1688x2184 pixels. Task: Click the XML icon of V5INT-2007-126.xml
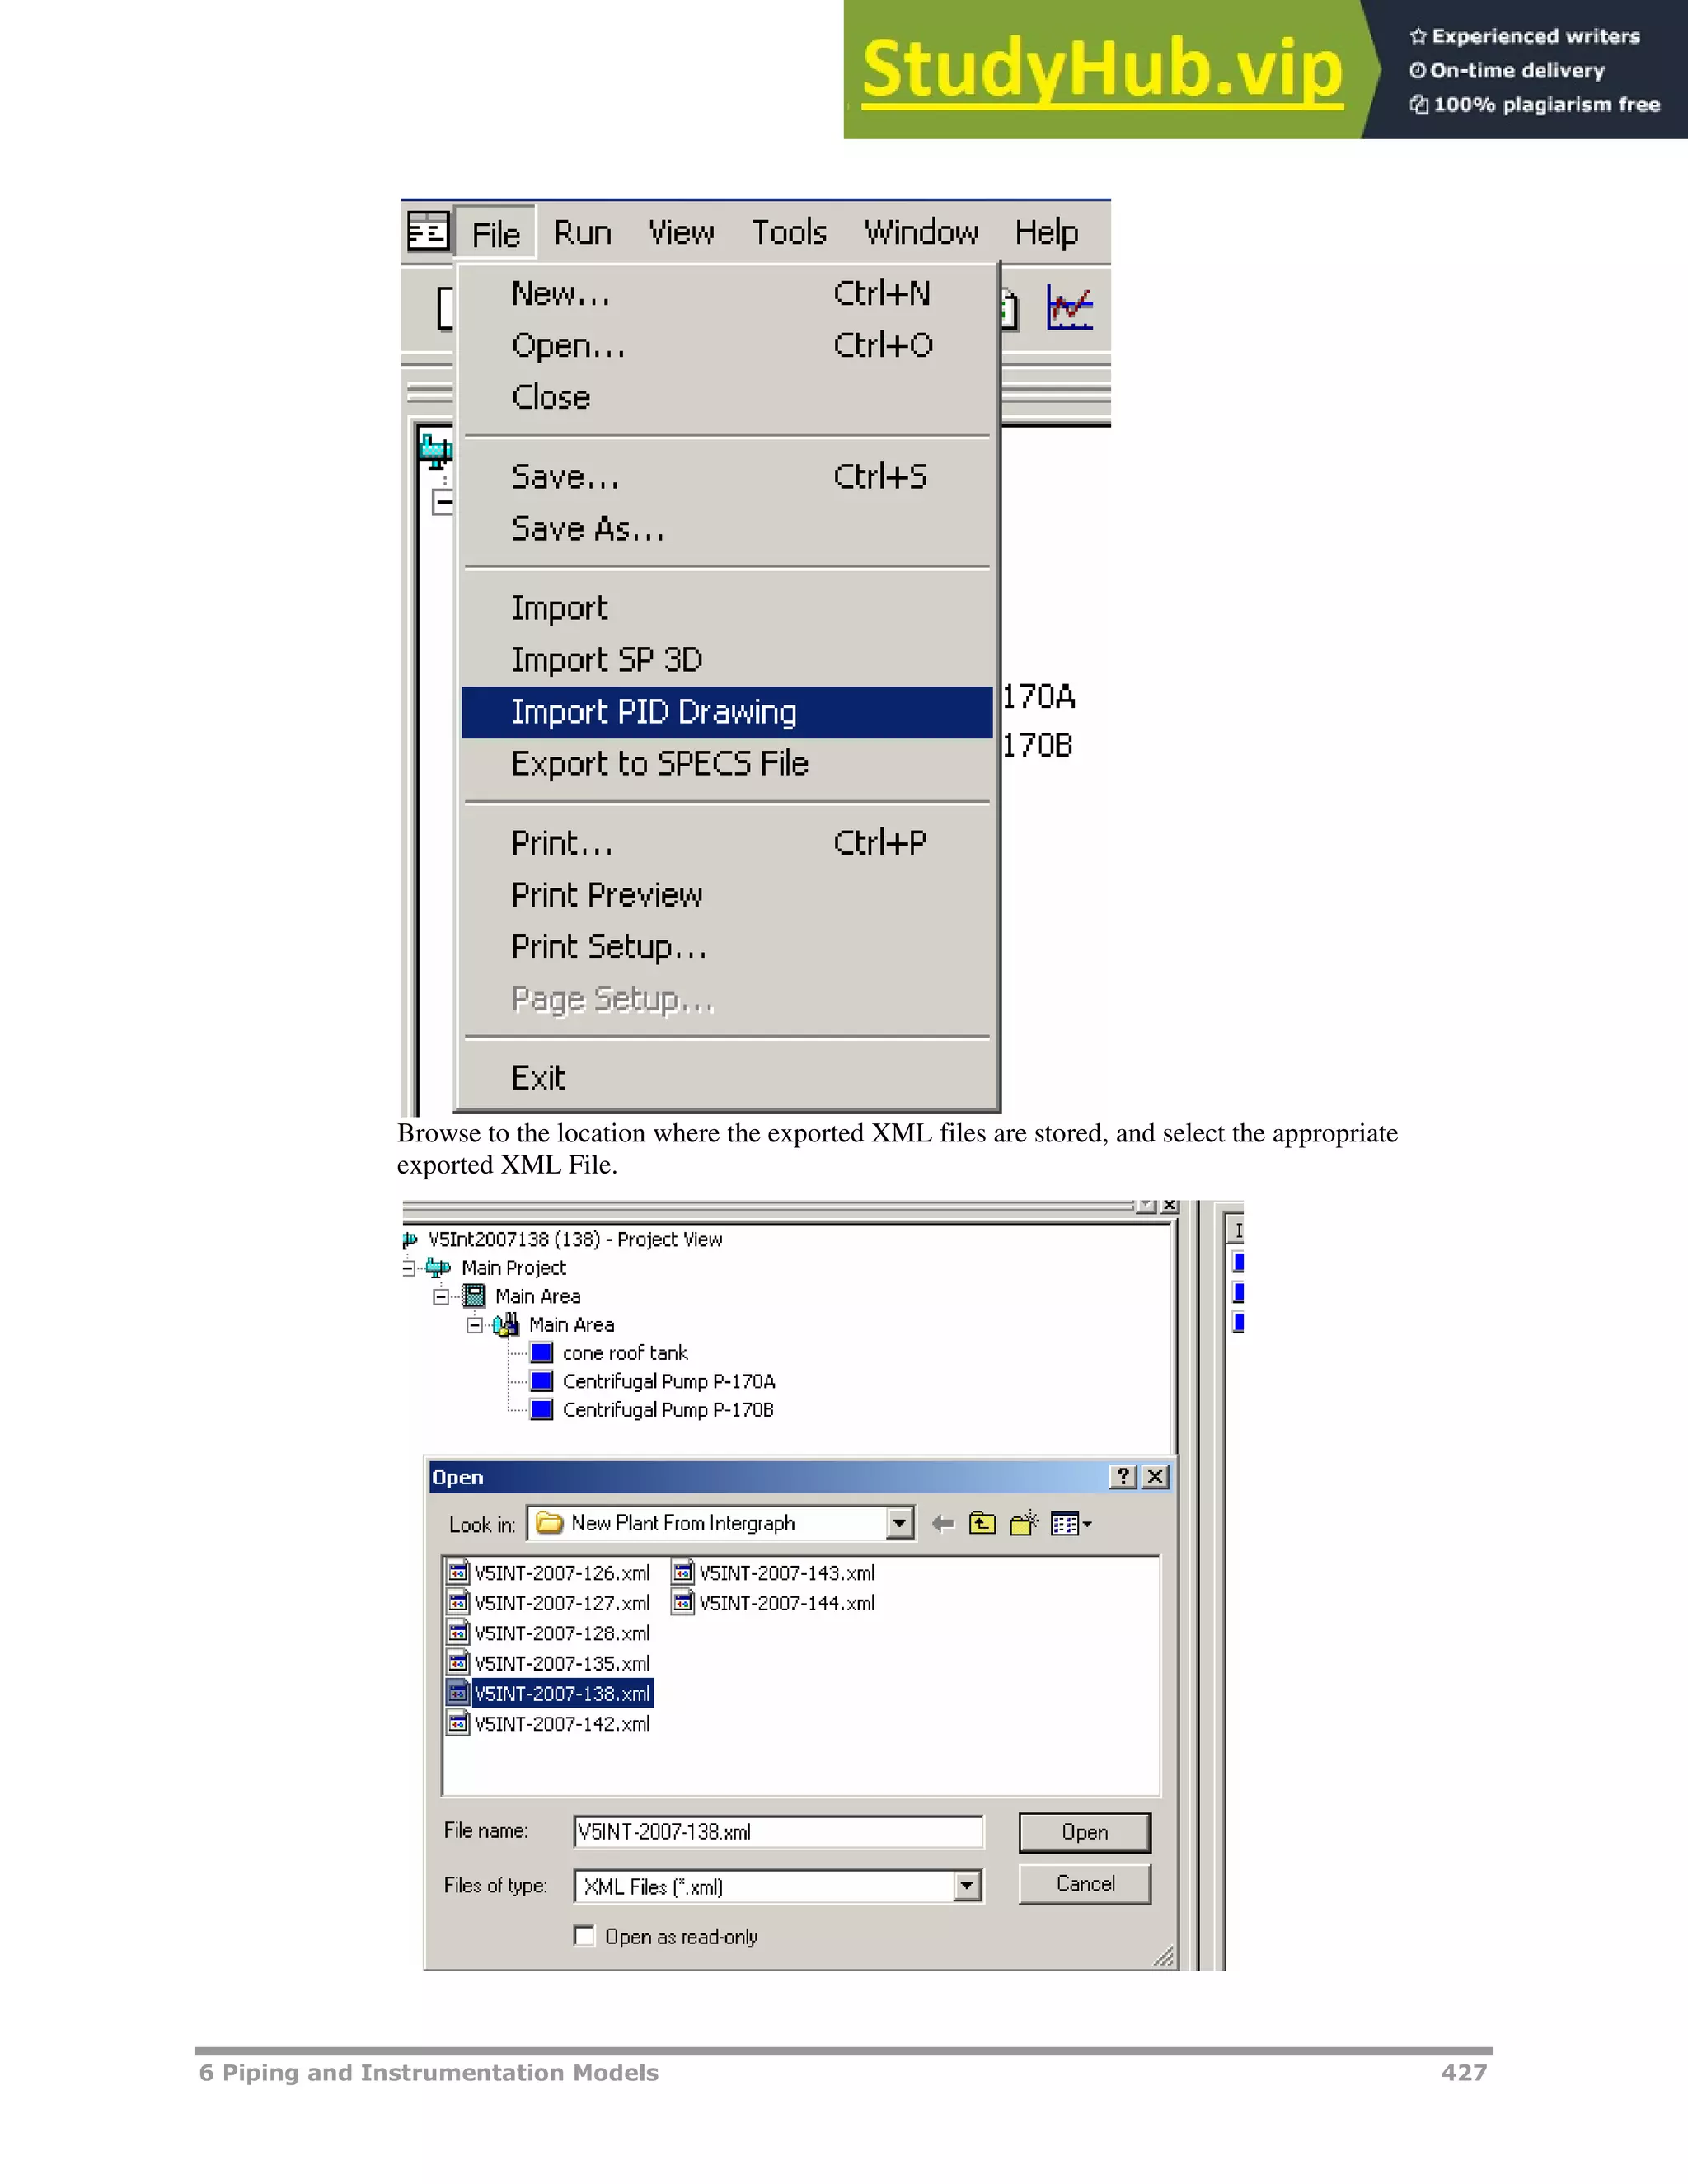458,1573
